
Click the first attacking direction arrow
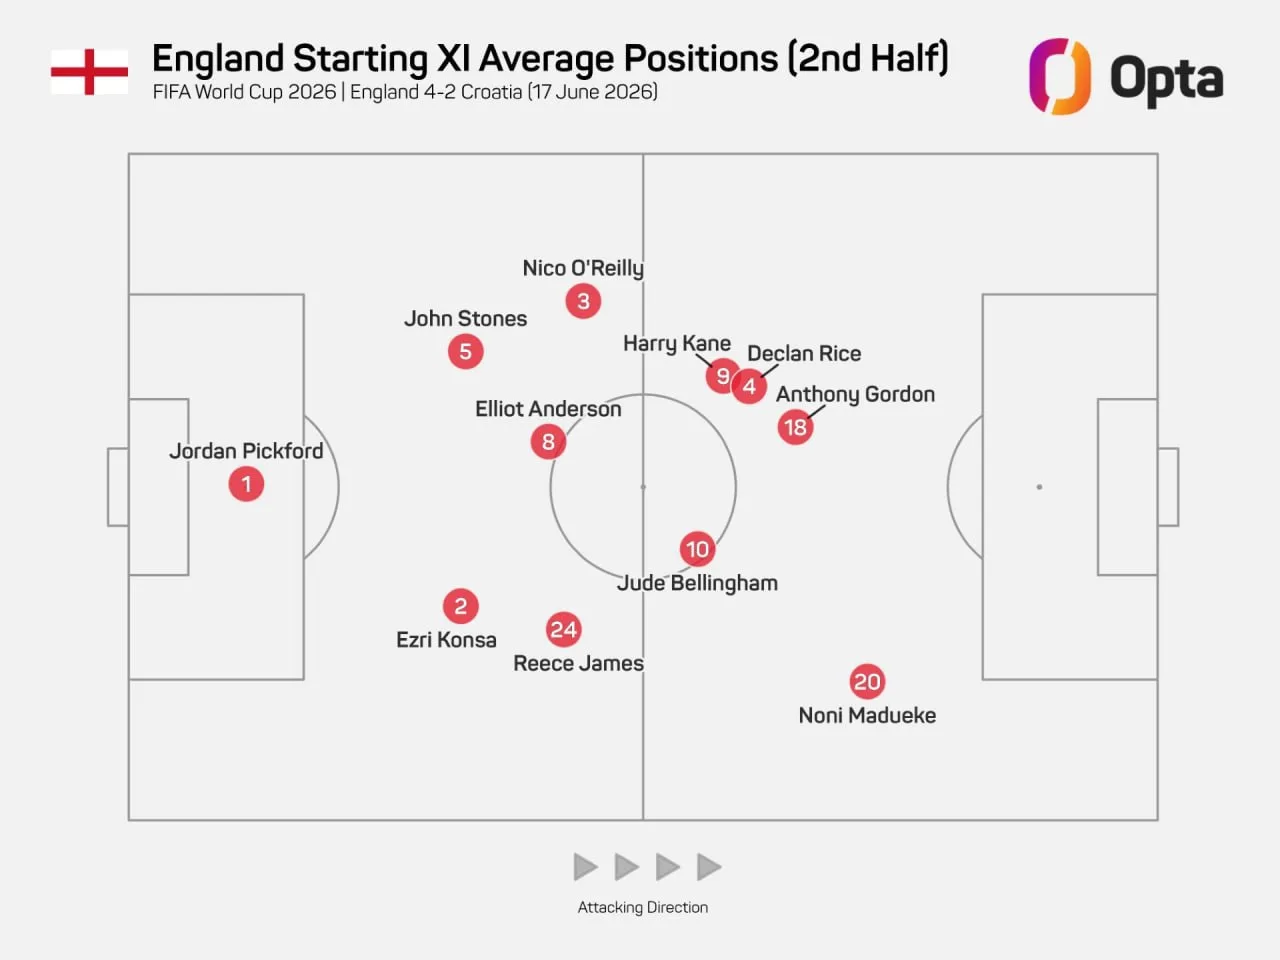click(x=585, y=867)
